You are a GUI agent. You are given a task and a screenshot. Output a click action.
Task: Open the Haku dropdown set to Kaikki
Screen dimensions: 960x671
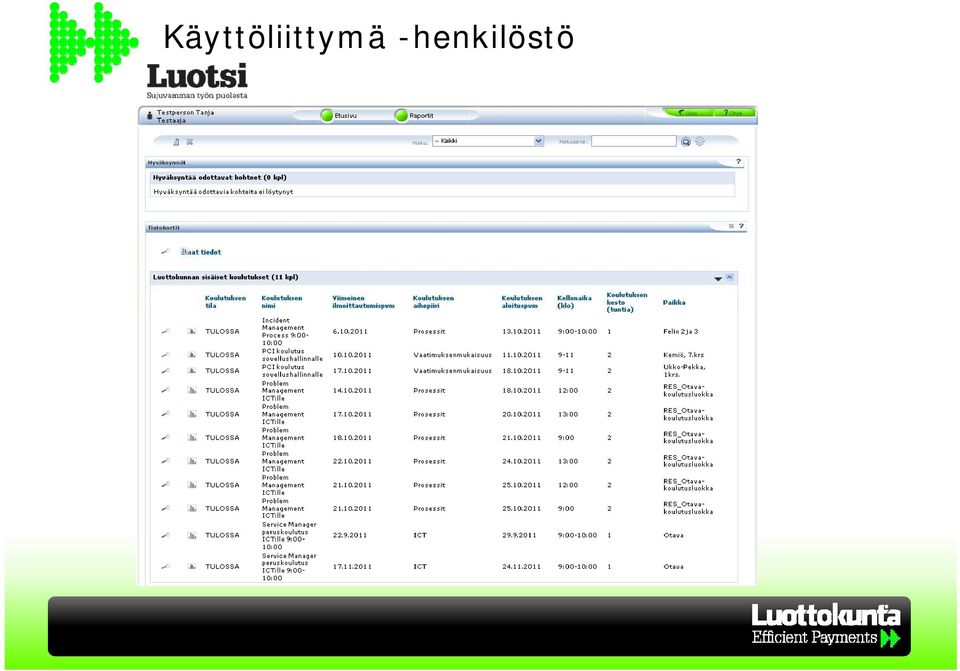488,141
